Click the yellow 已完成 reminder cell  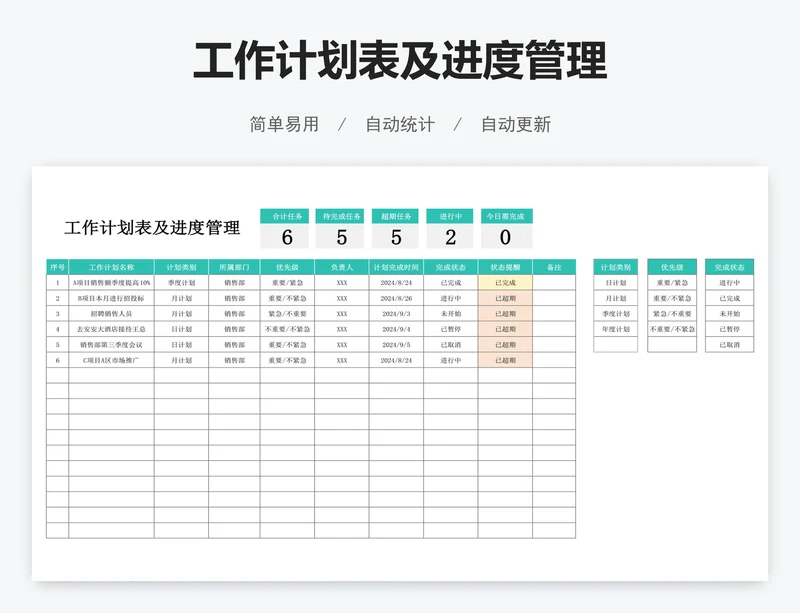click(505, 283)
